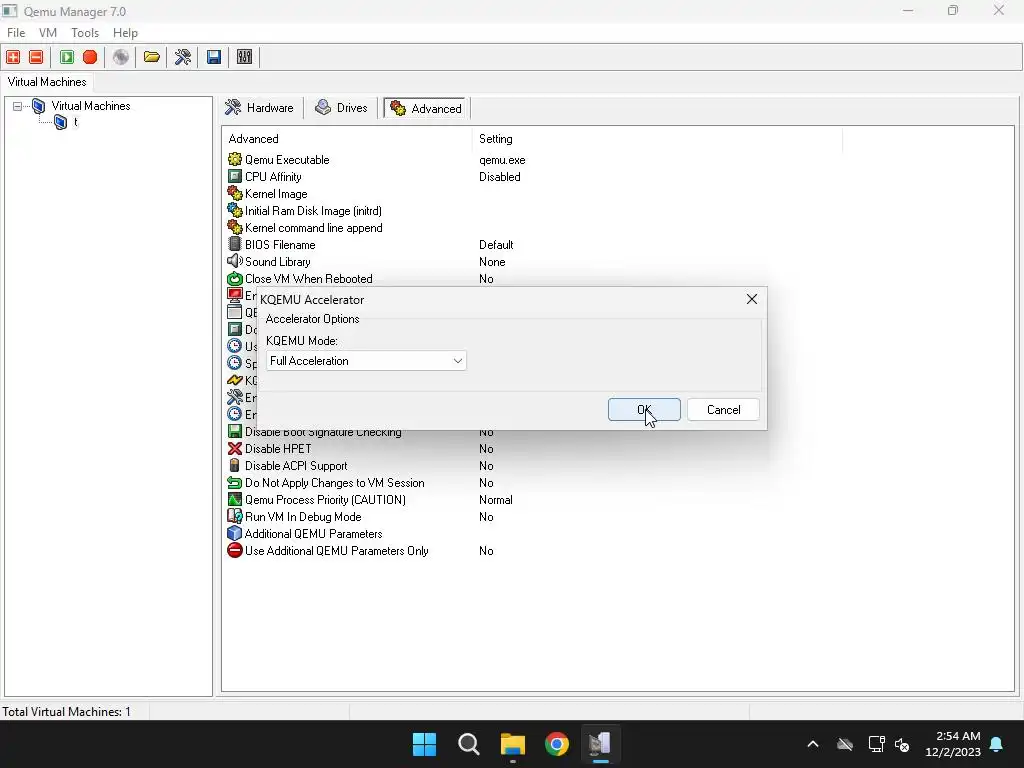
Task: Click the open folder toolbar icon
Action: click(152, 57)
